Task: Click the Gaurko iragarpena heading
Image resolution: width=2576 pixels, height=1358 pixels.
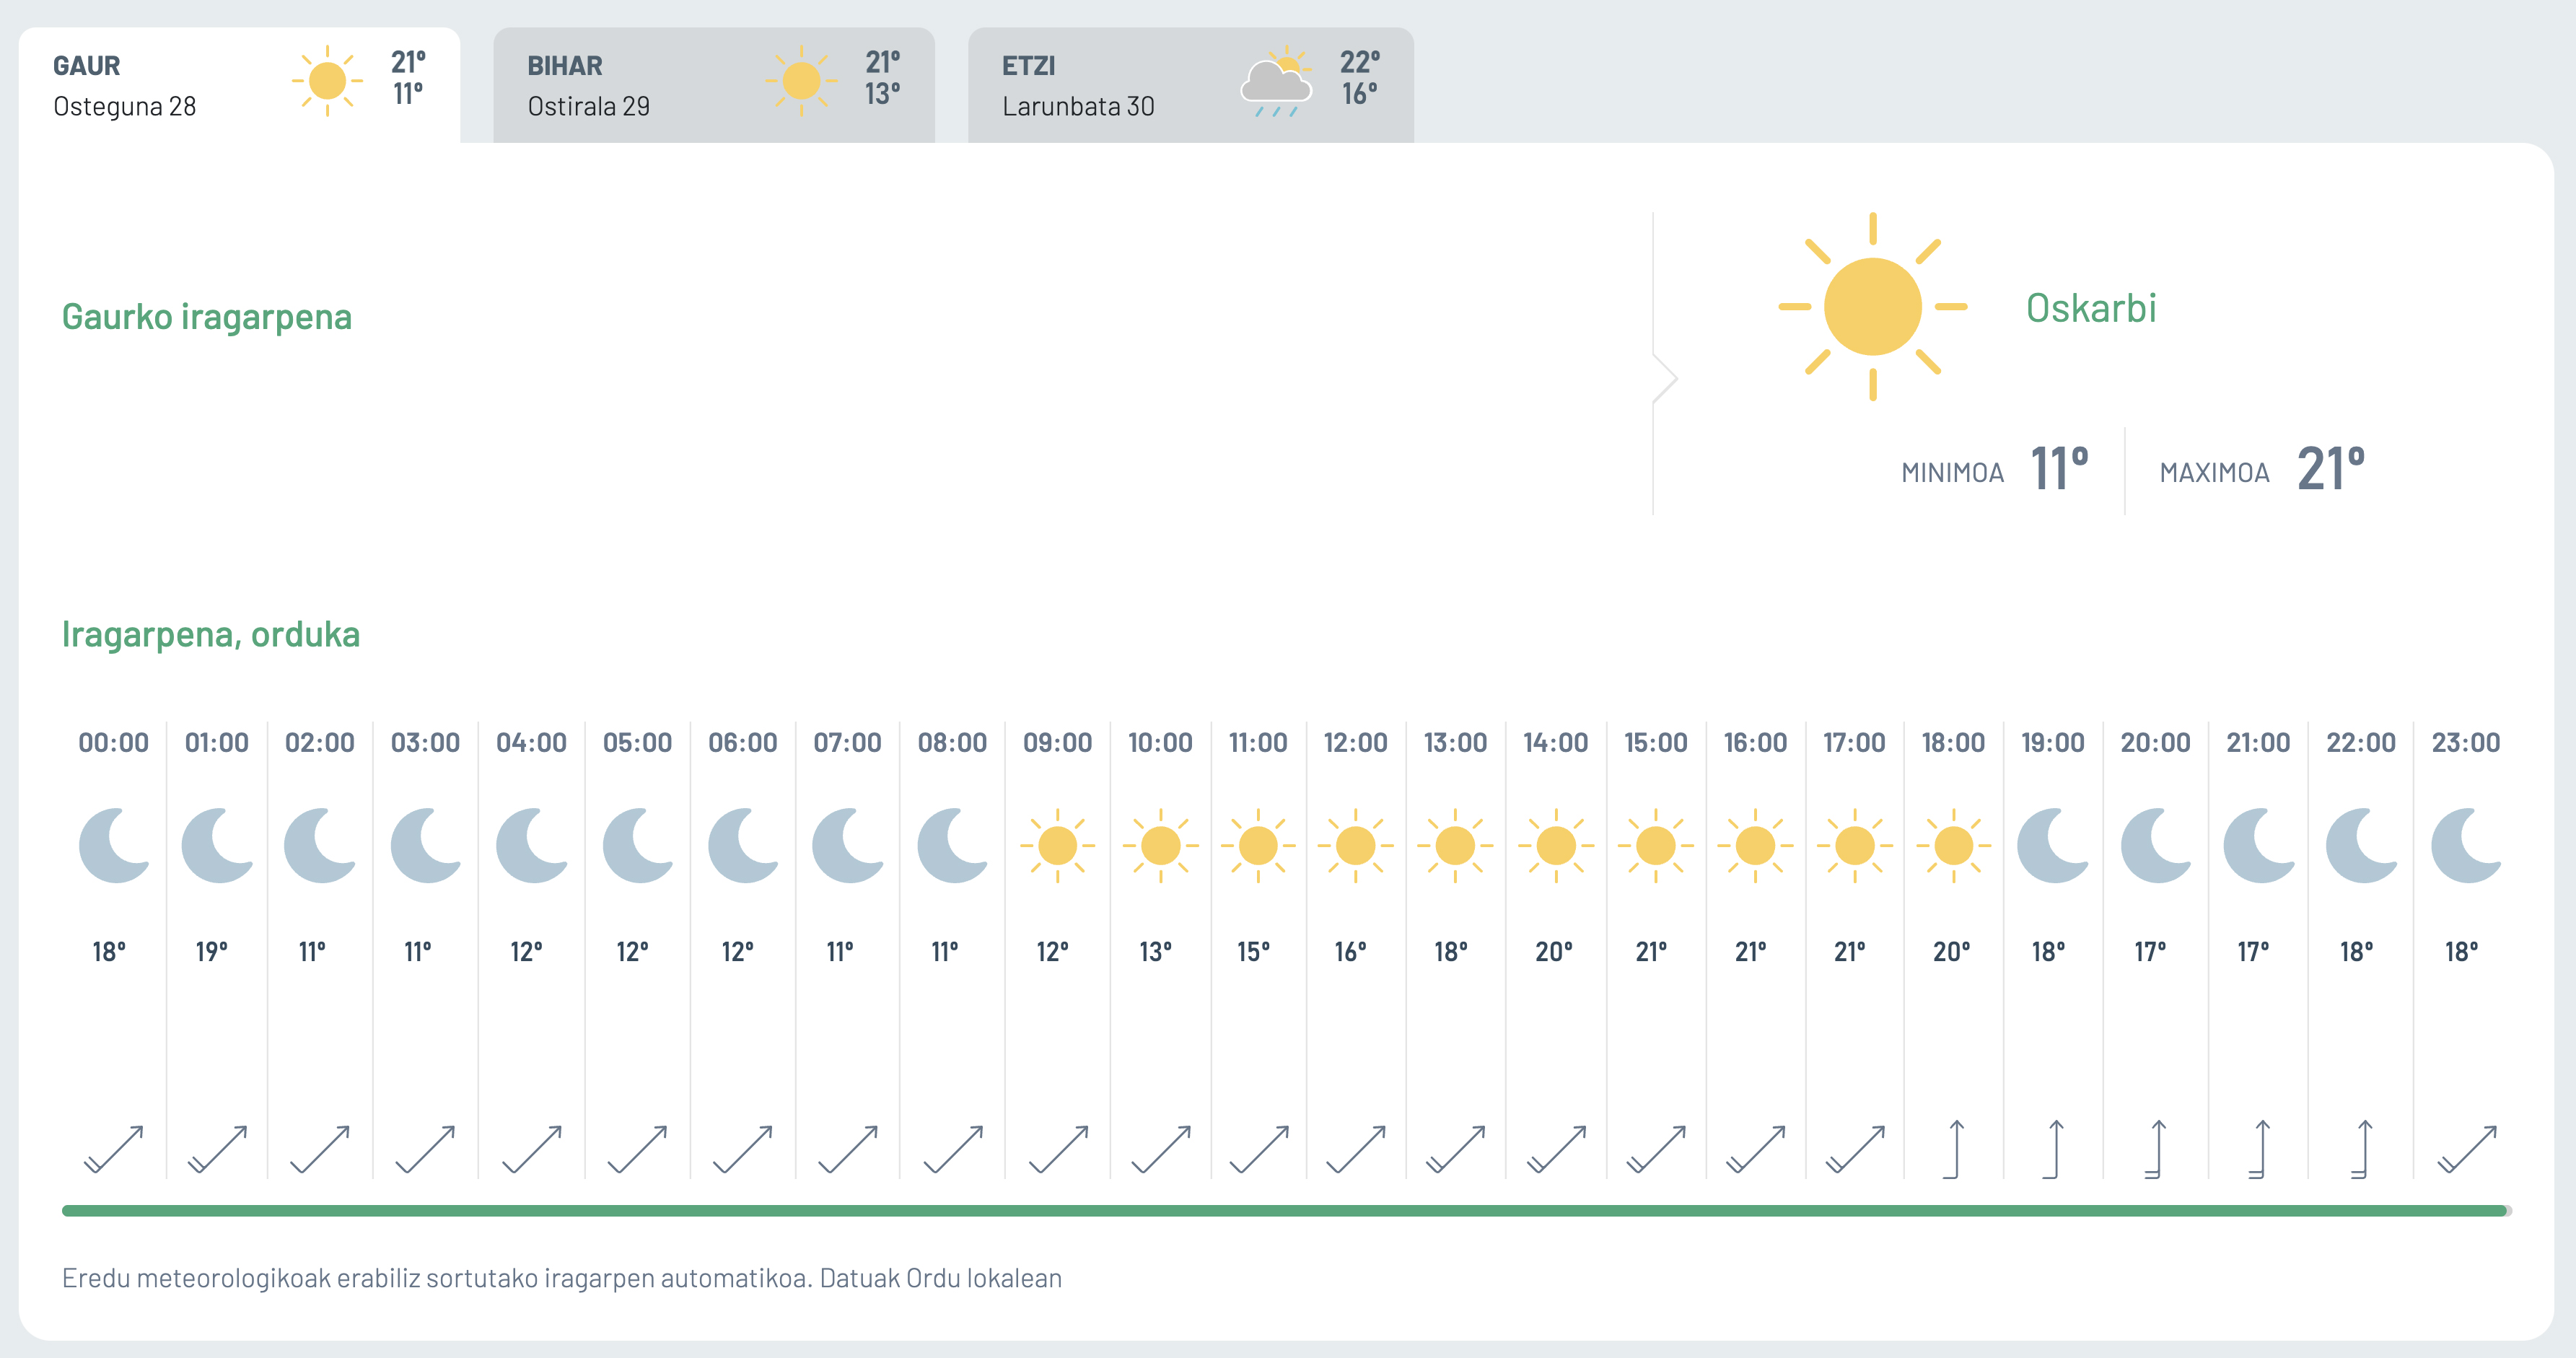Action: pos(207,317)
